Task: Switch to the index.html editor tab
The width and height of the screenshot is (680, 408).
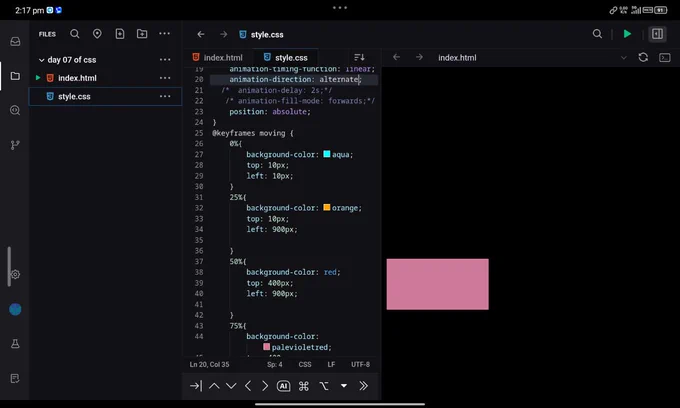Action: 218,57
